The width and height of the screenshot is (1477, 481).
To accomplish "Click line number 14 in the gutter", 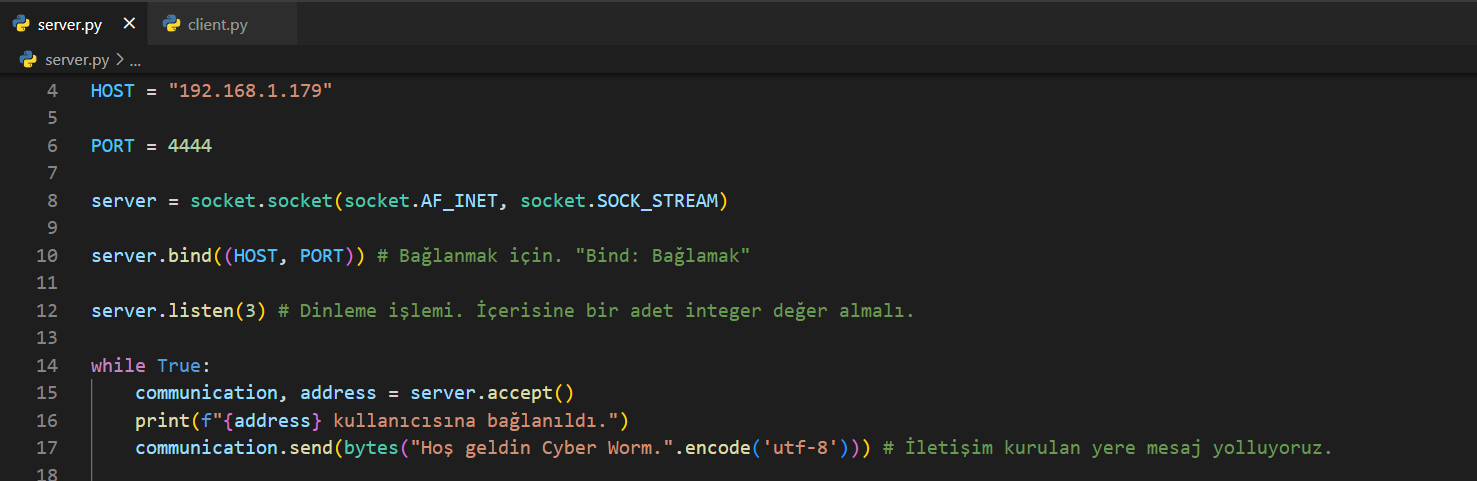I will tap(47, 365).
